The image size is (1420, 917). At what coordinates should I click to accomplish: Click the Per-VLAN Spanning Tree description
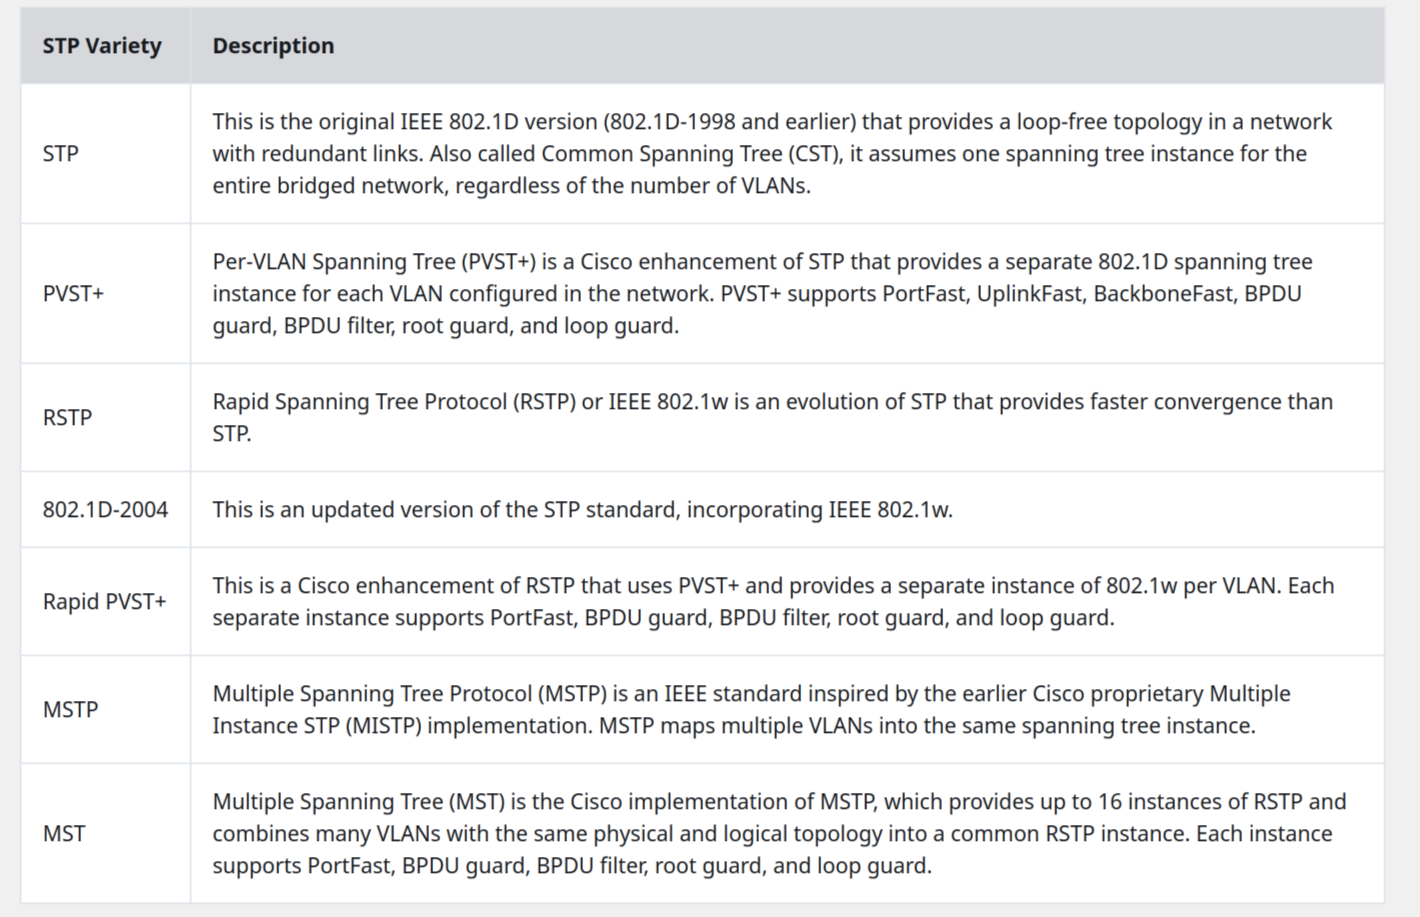(762, 294)
